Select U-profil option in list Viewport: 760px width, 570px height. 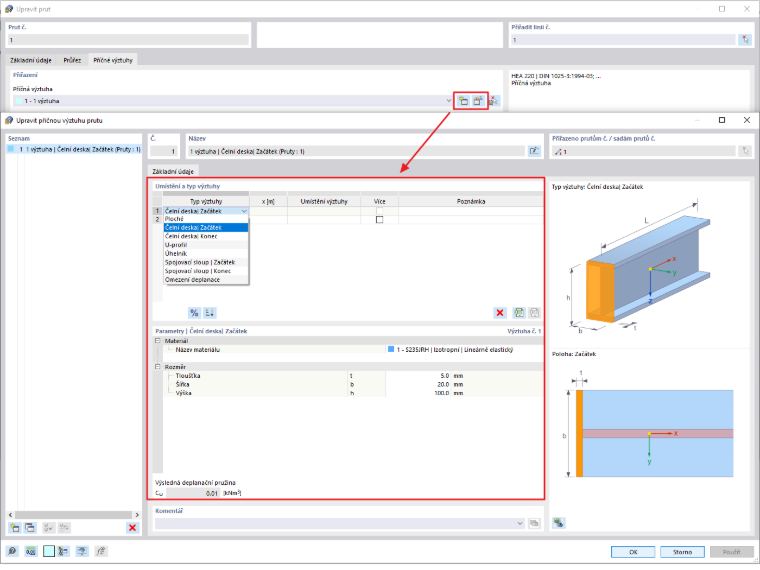206,245
